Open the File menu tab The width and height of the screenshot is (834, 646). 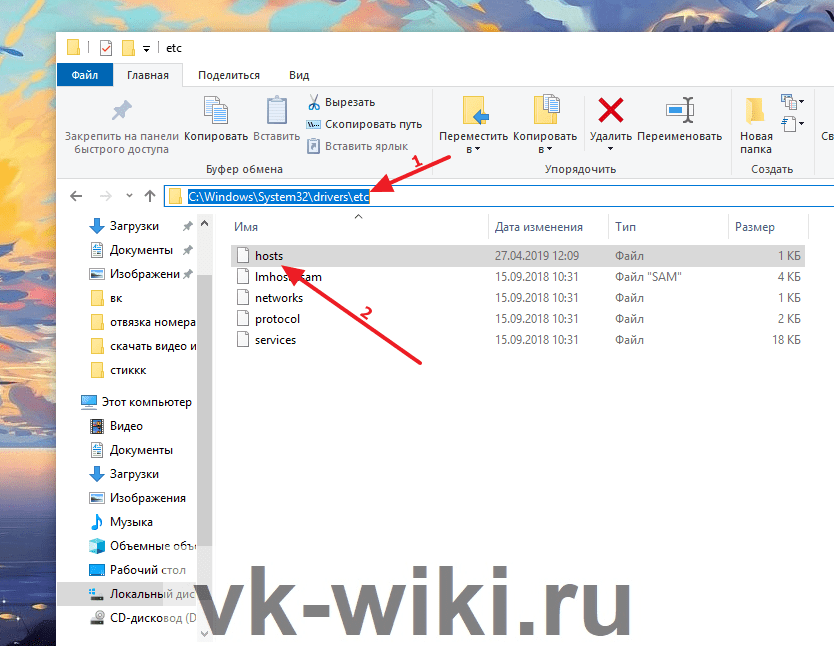click(84, 75)
